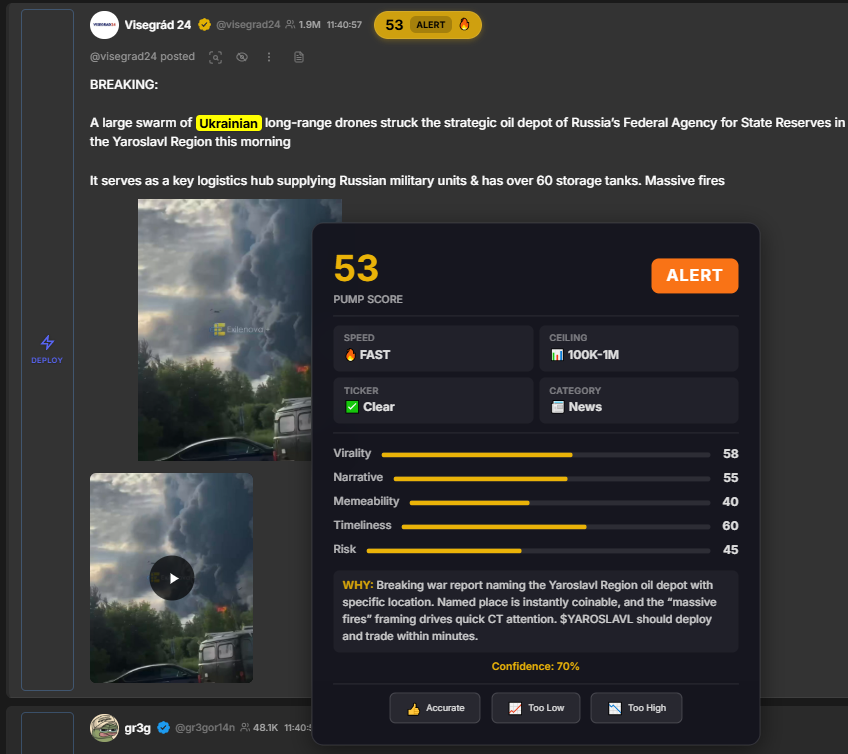Click the followers icon next to 1.9M
This screenshot has width=848, height=754.
point(290,25)
